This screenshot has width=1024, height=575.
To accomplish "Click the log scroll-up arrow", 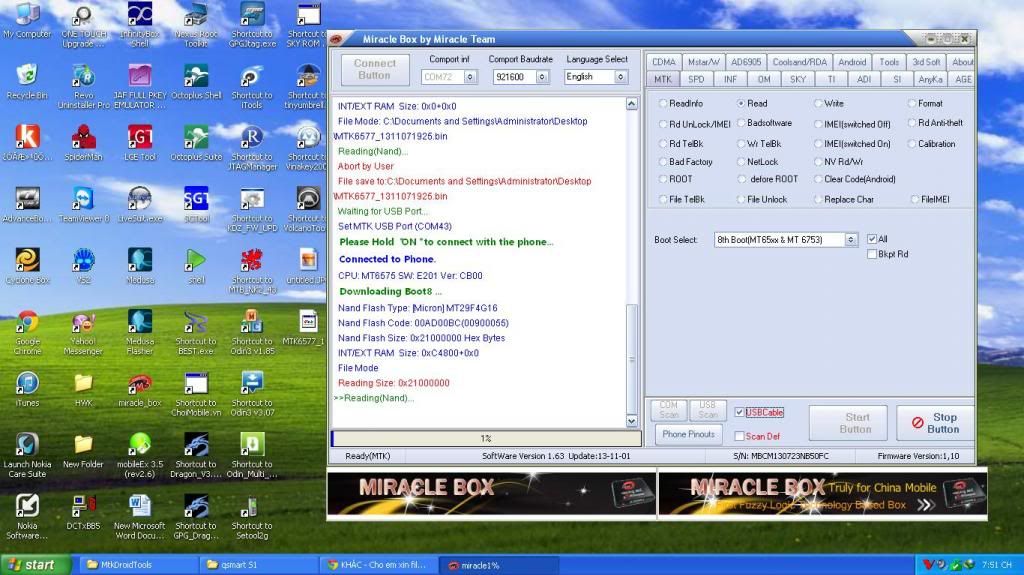I will tap(632, 104).
